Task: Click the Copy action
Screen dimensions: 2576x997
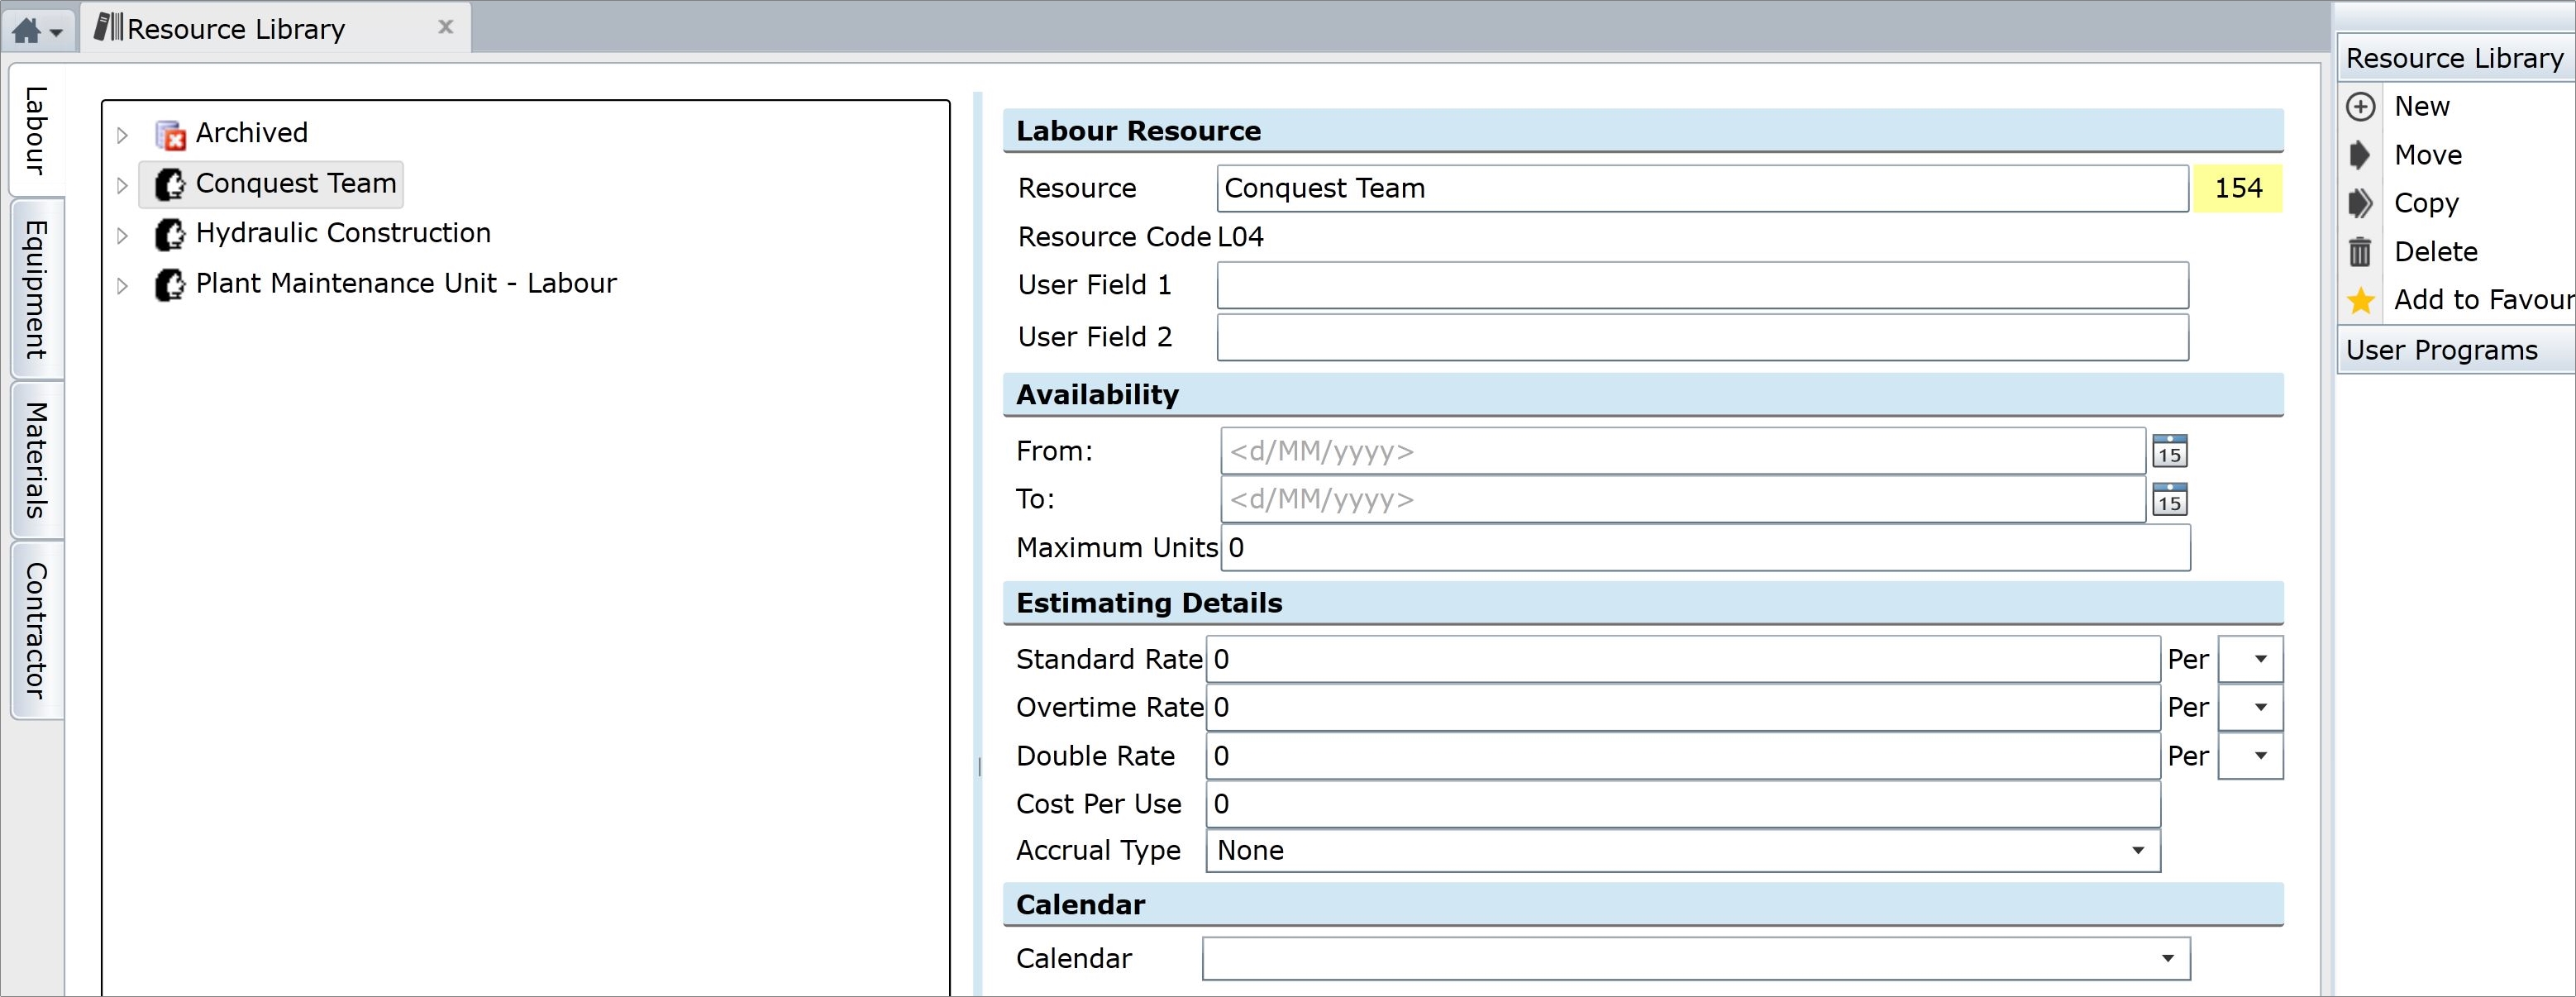Action: point(2426,203)
